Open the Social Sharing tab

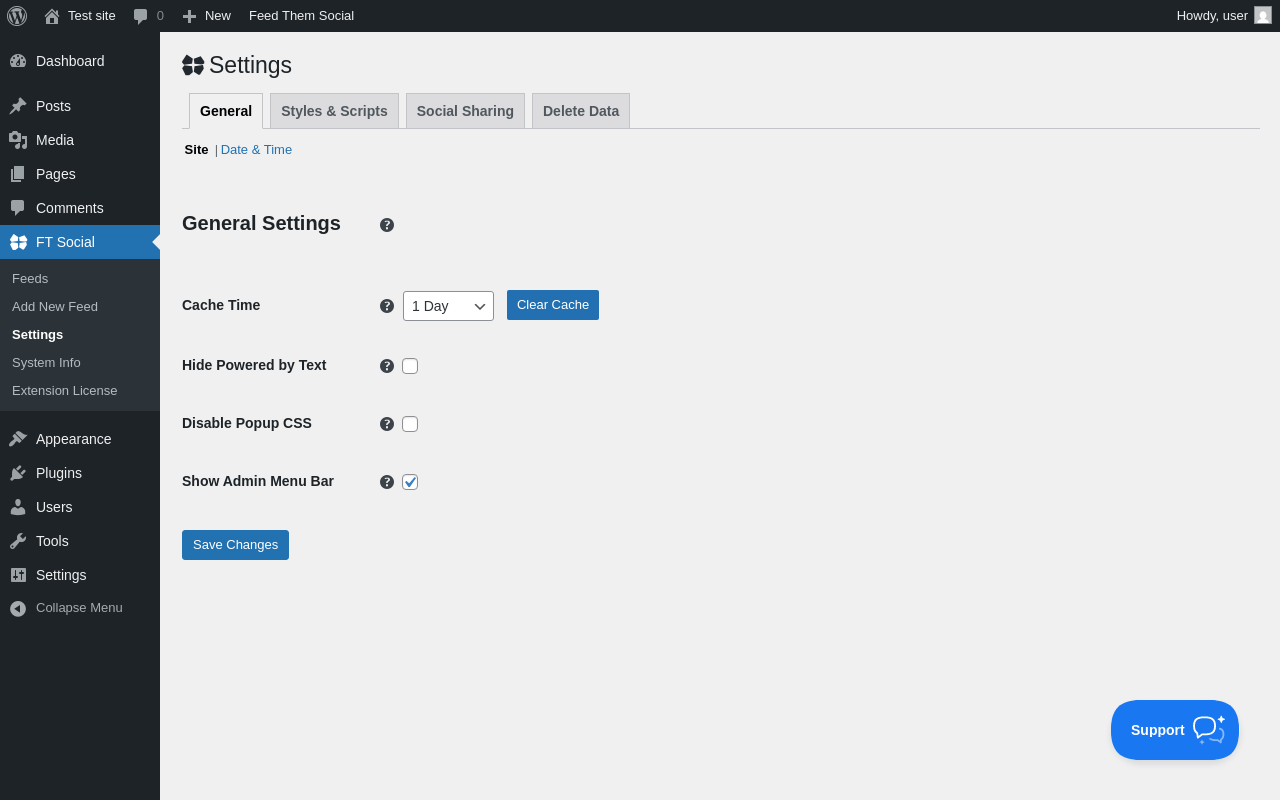click(465, 111)
